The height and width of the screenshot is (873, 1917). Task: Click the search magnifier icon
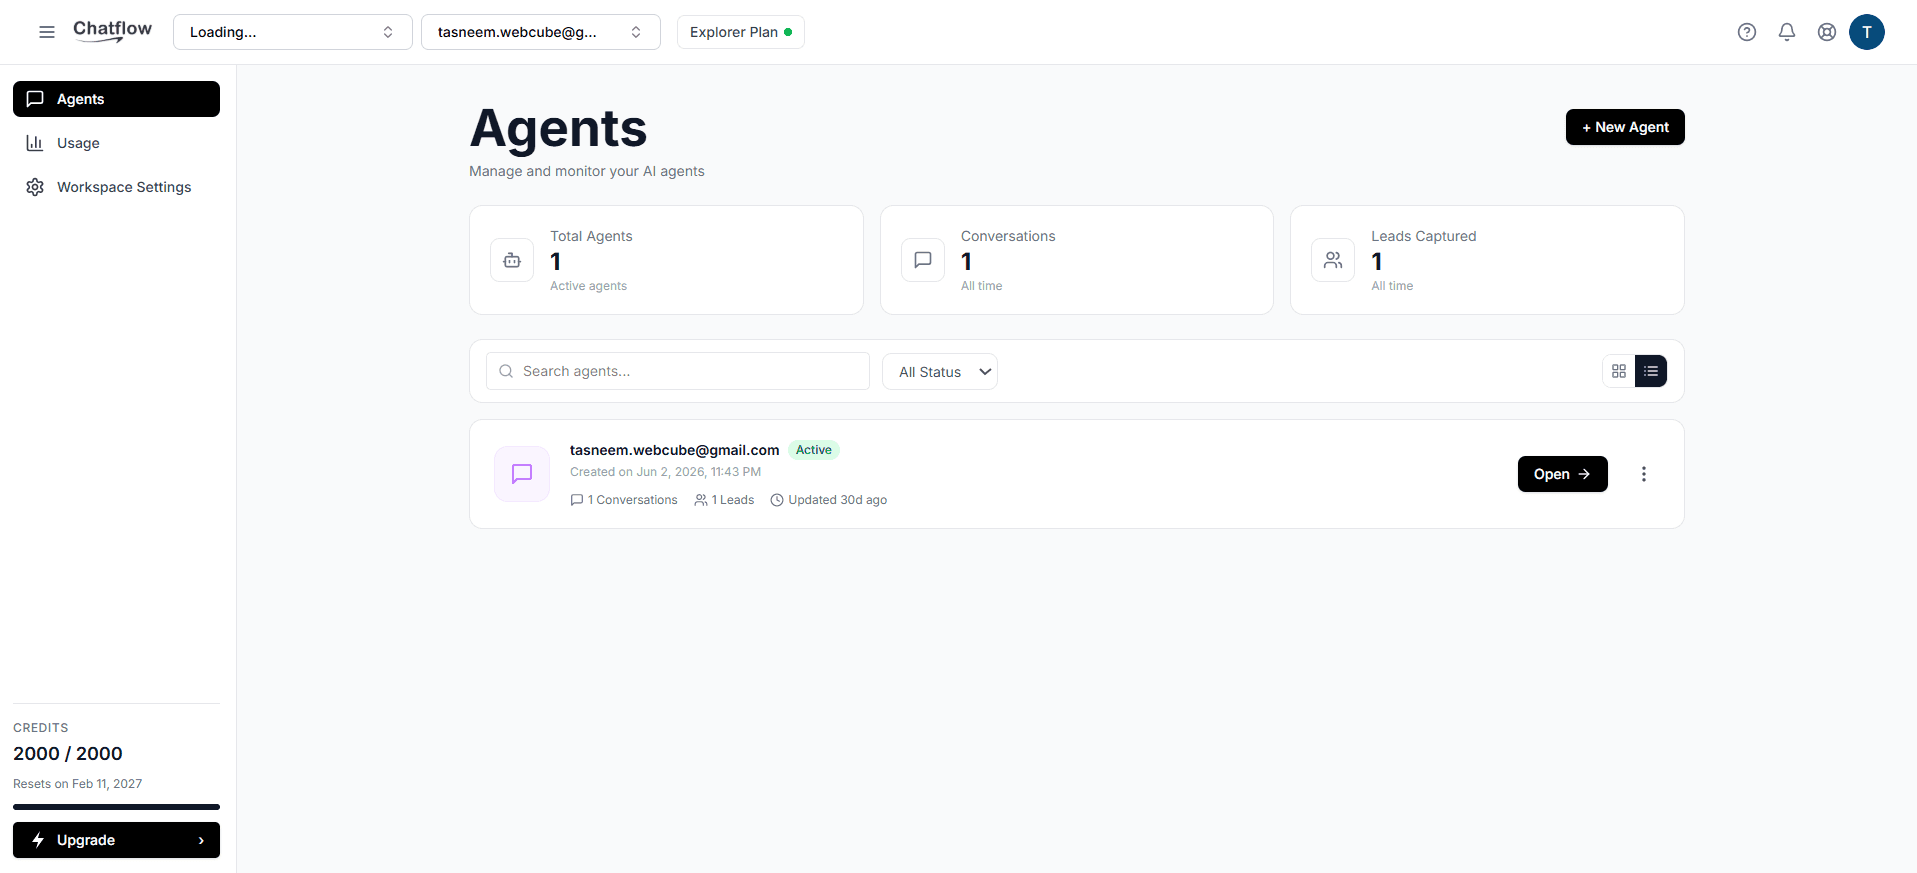pos(506,371)
